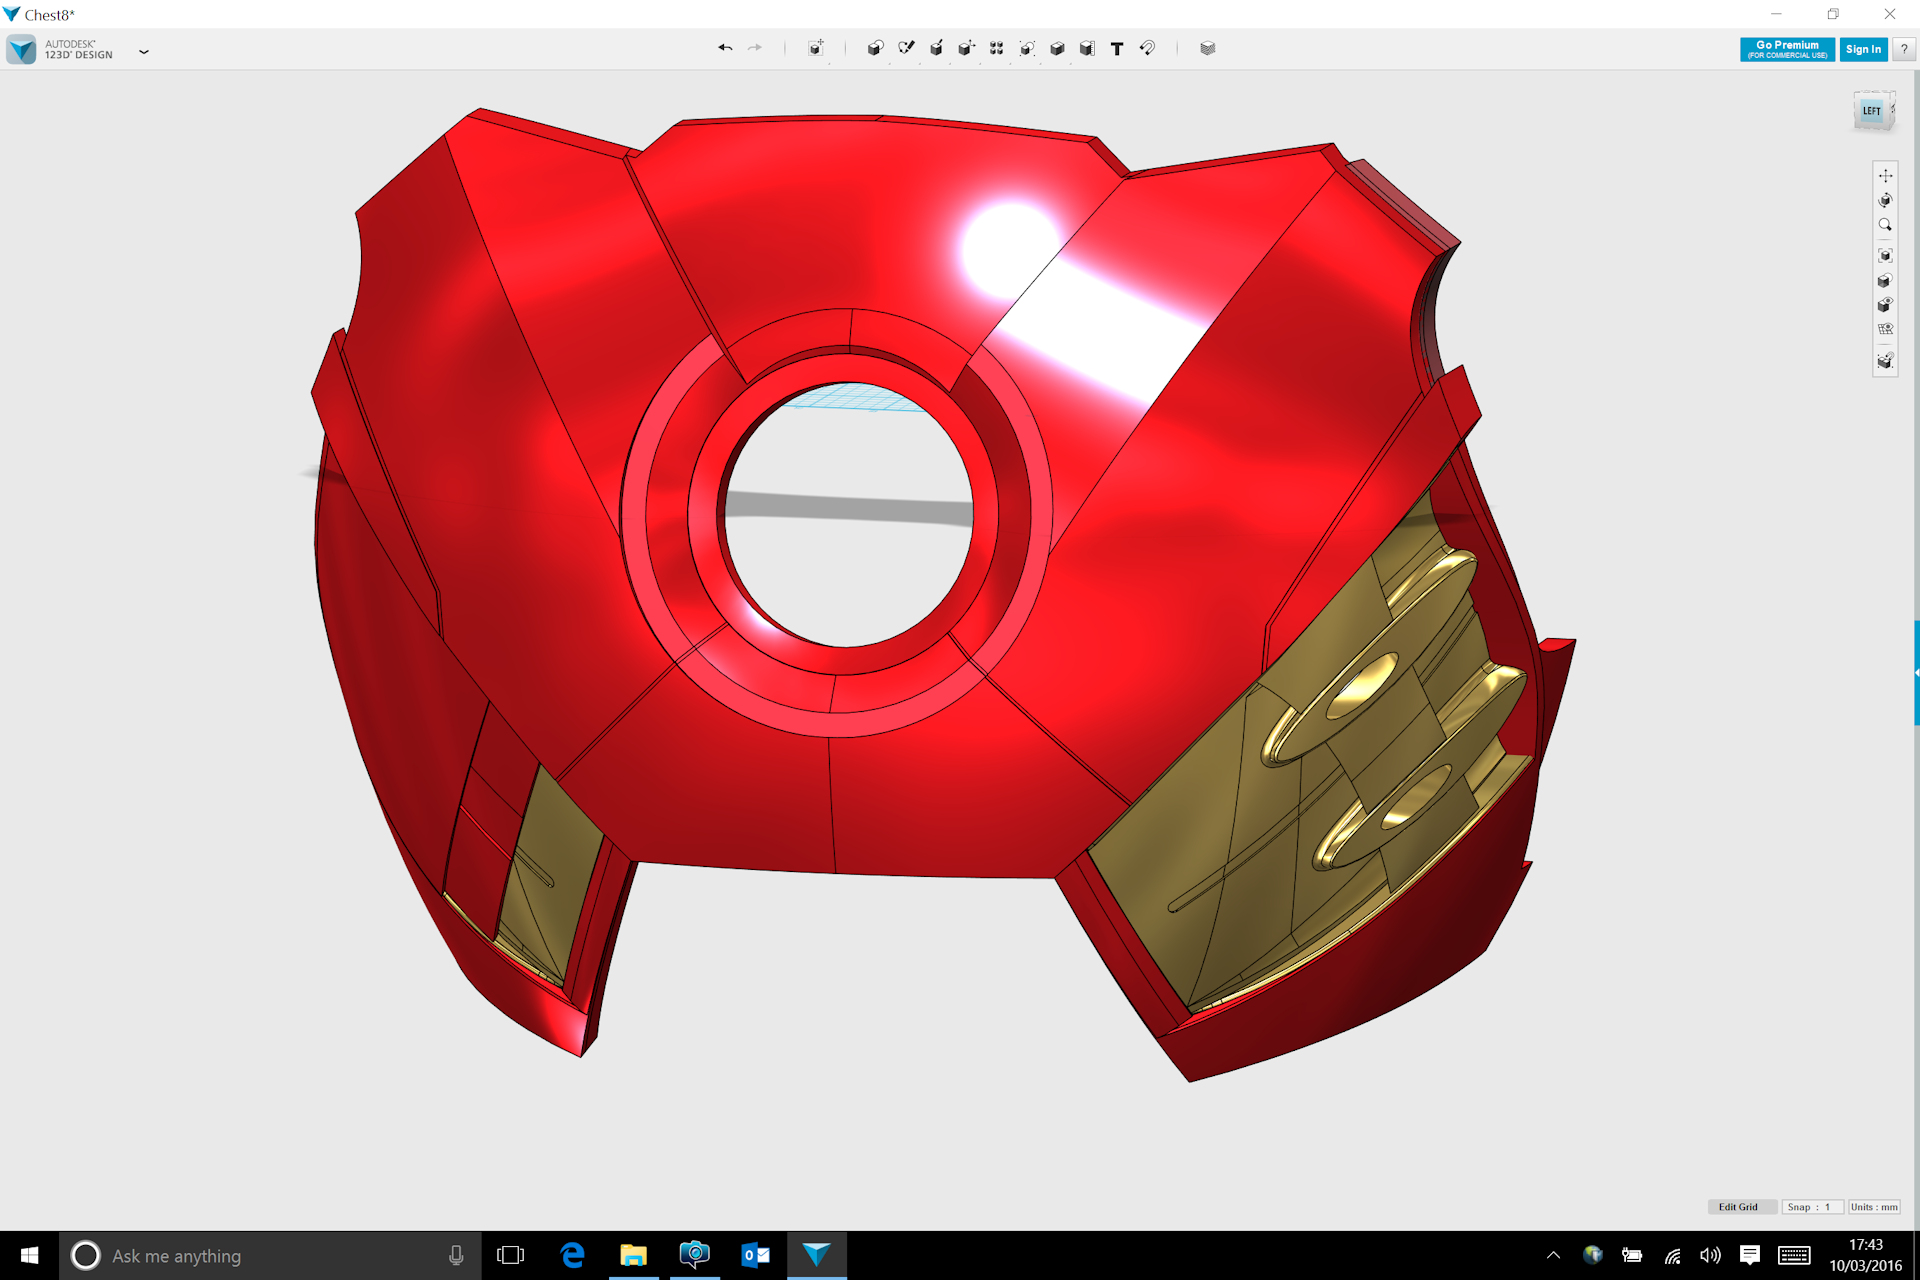Click the Undo arrow in toolbar
Image resolution: width=1920 pixels, height=1280 pixels.
click(x=725, y=48)
